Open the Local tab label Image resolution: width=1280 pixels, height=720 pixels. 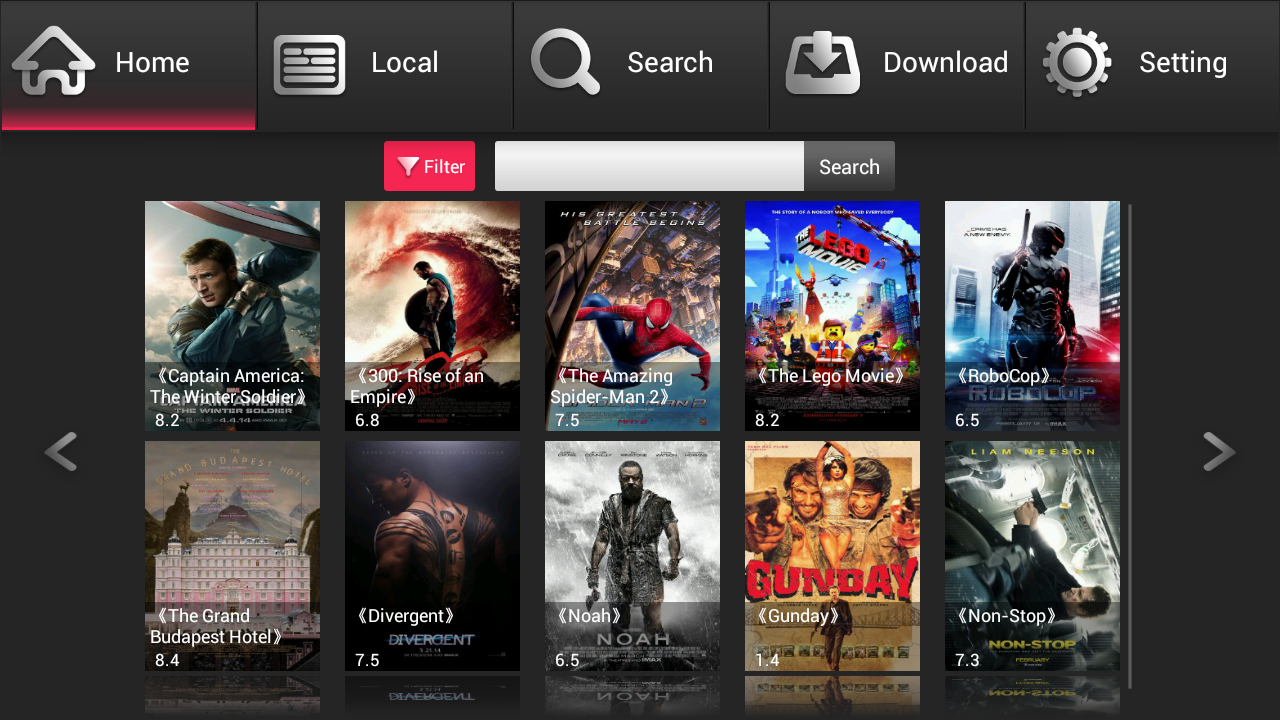coord(405,62)
